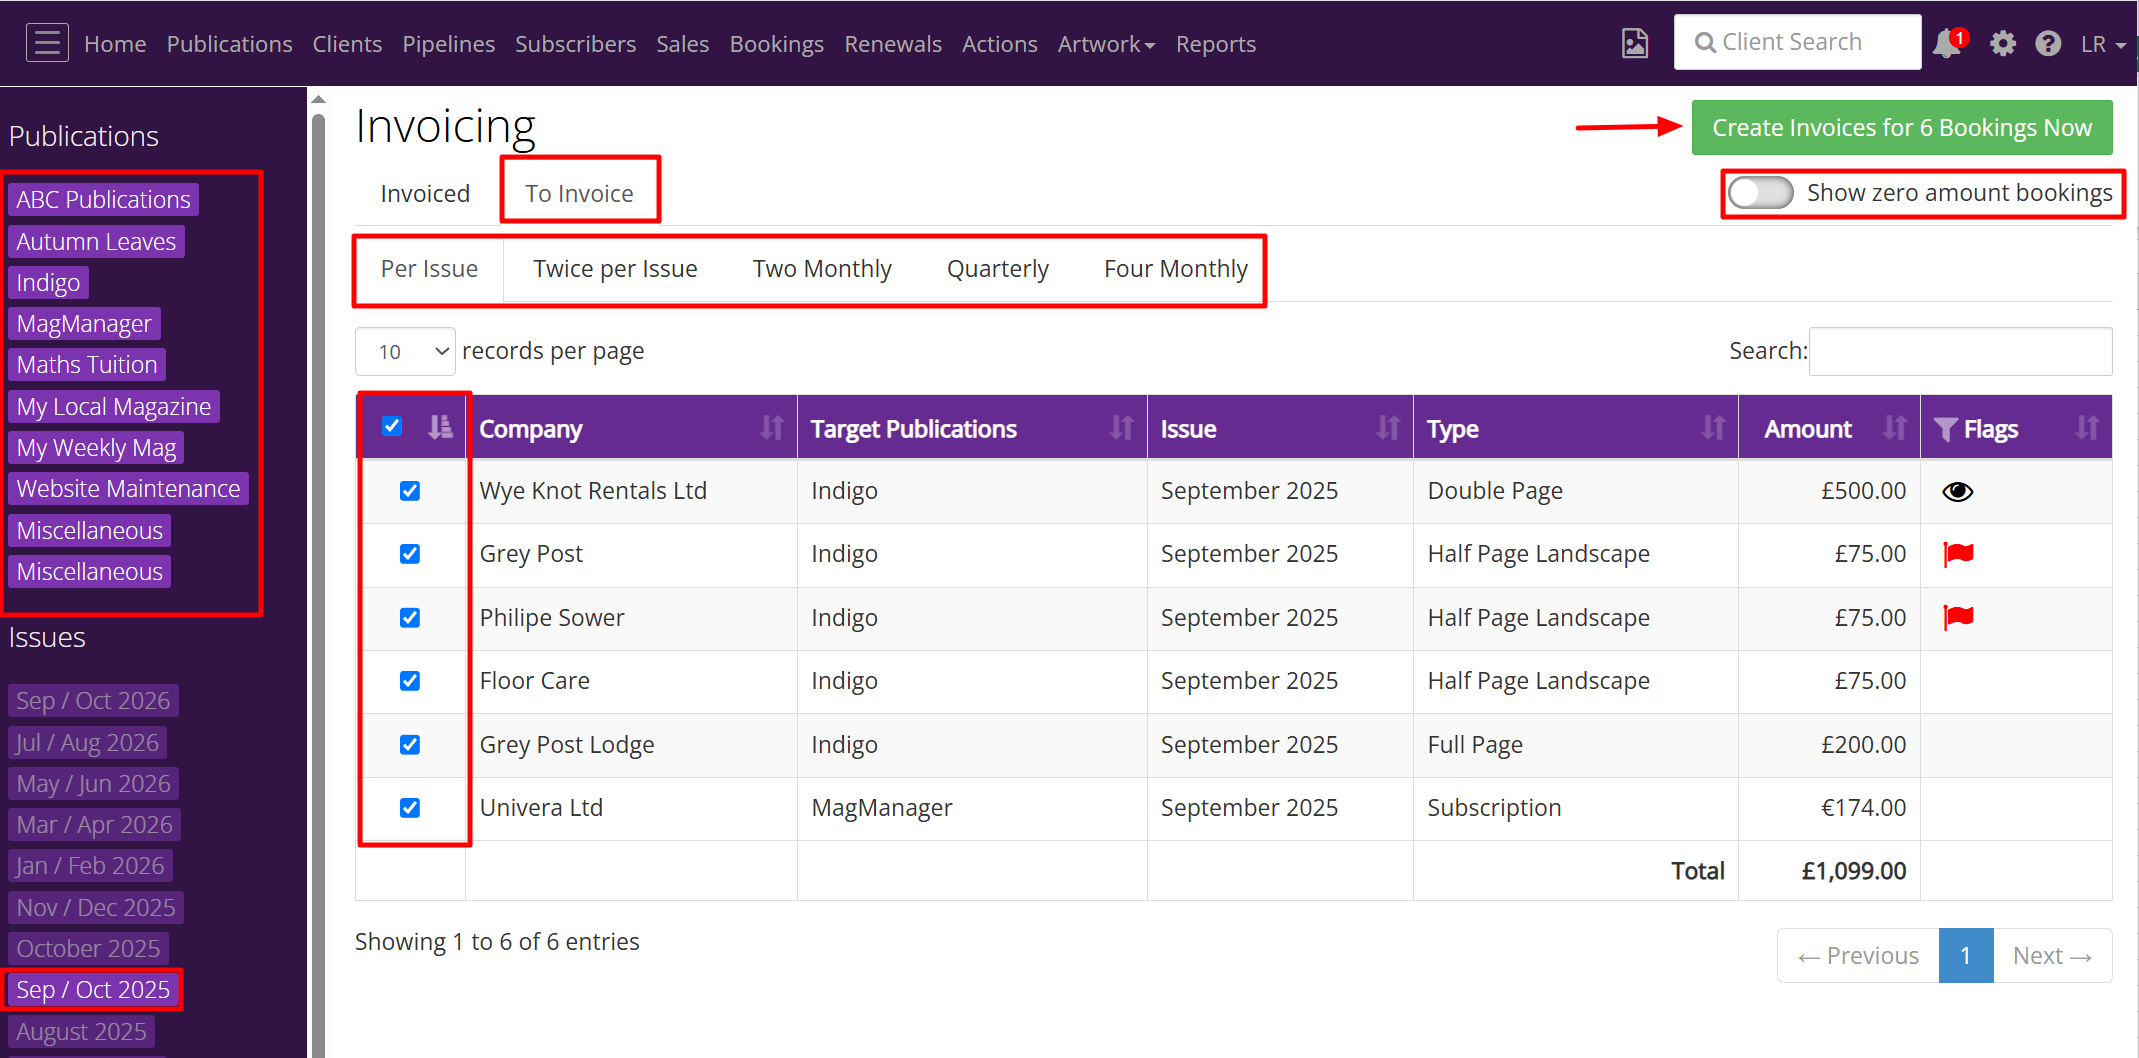Open Bookings in the navbar
The height and width of the screenshot is (1058, 2139).
coord(776,44)
